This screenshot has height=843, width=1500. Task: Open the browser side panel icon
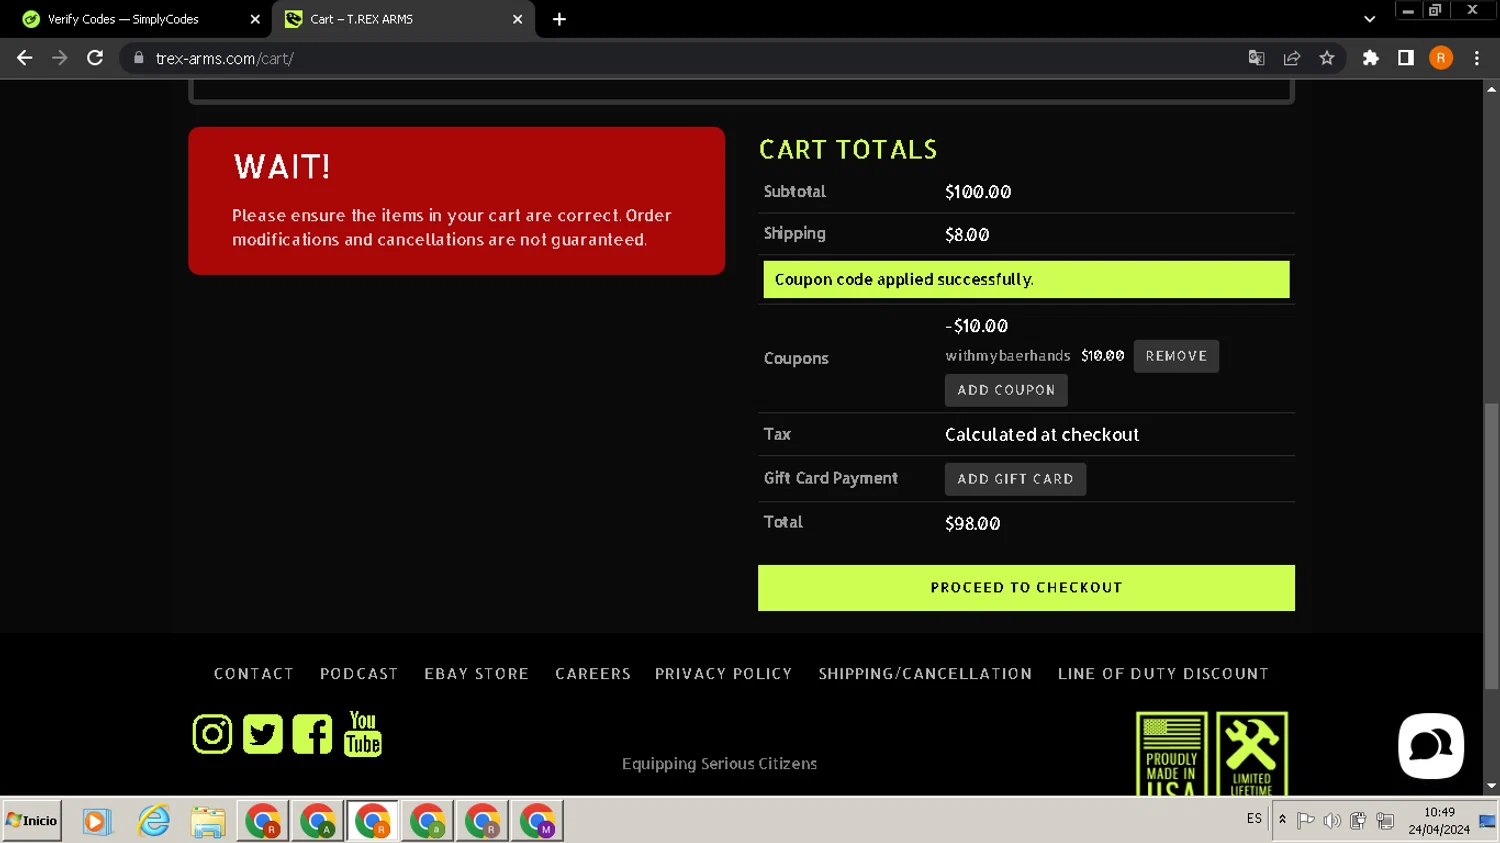point(1406,58)
